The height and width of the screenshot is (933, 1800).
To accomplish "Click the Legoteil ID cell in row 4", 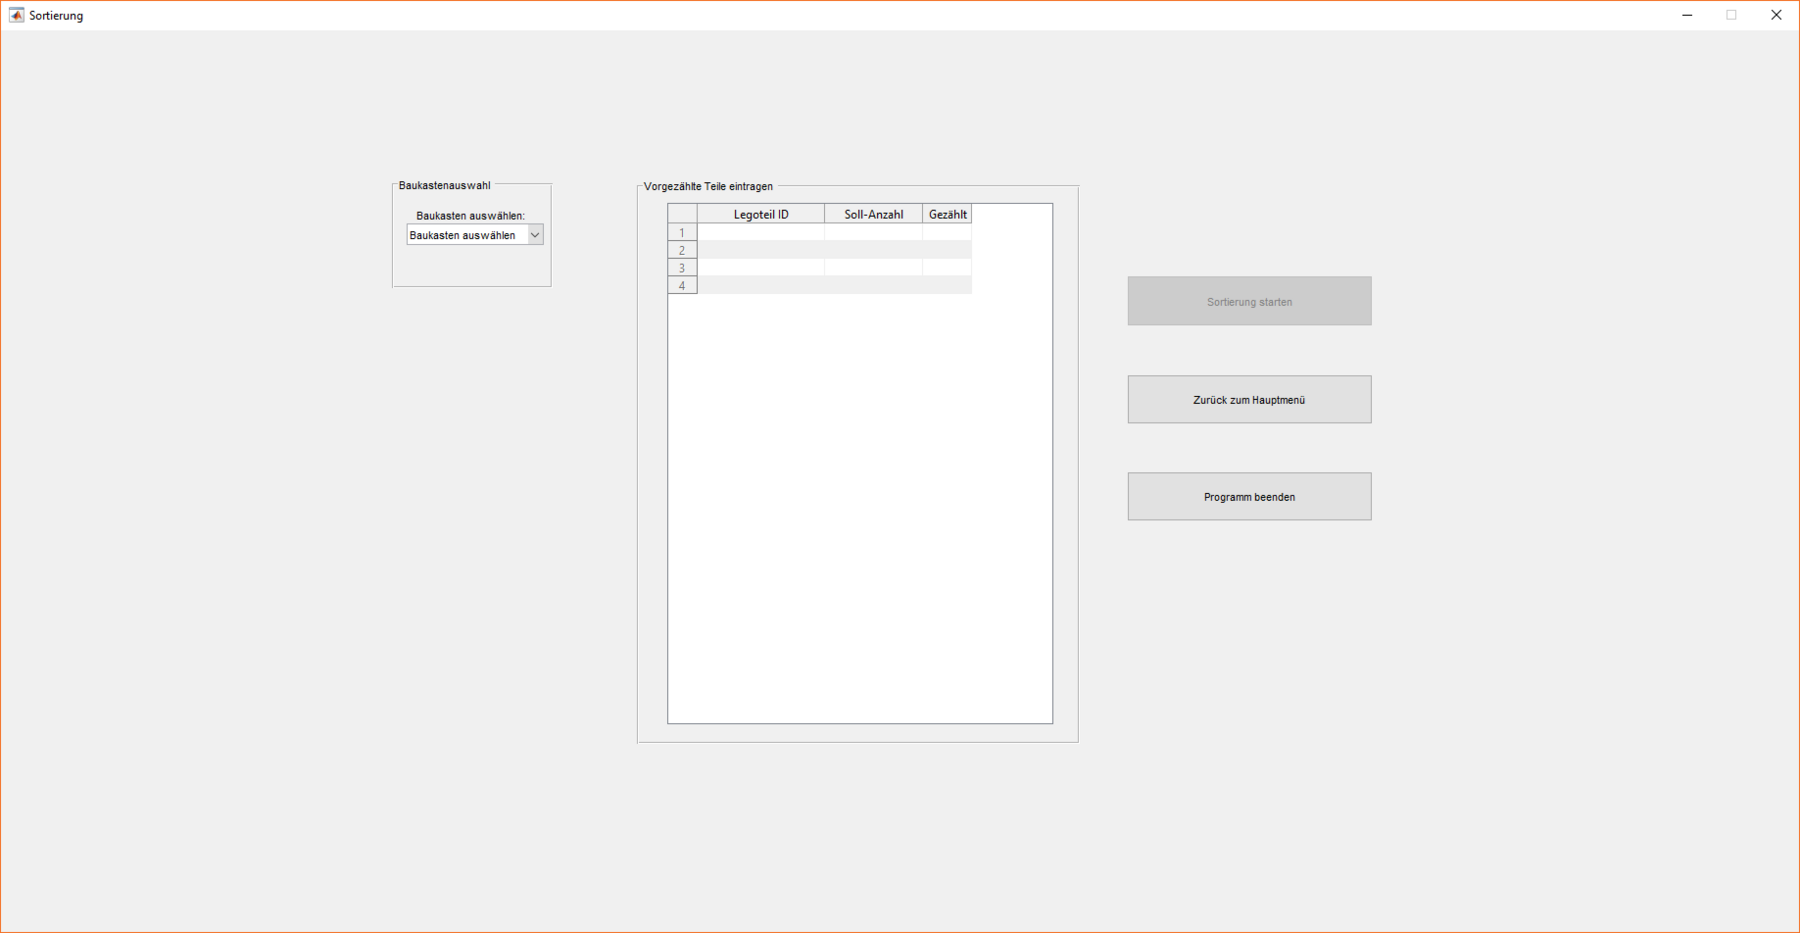I will tap(761, 286).
